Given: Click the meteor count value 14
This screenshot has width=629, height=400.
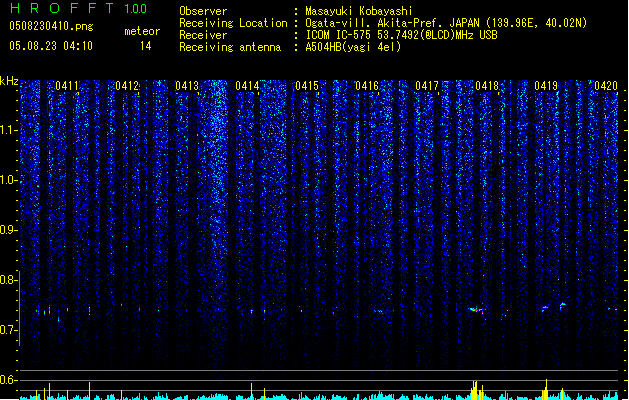Looking at the screenshot, I should (146, 46).
